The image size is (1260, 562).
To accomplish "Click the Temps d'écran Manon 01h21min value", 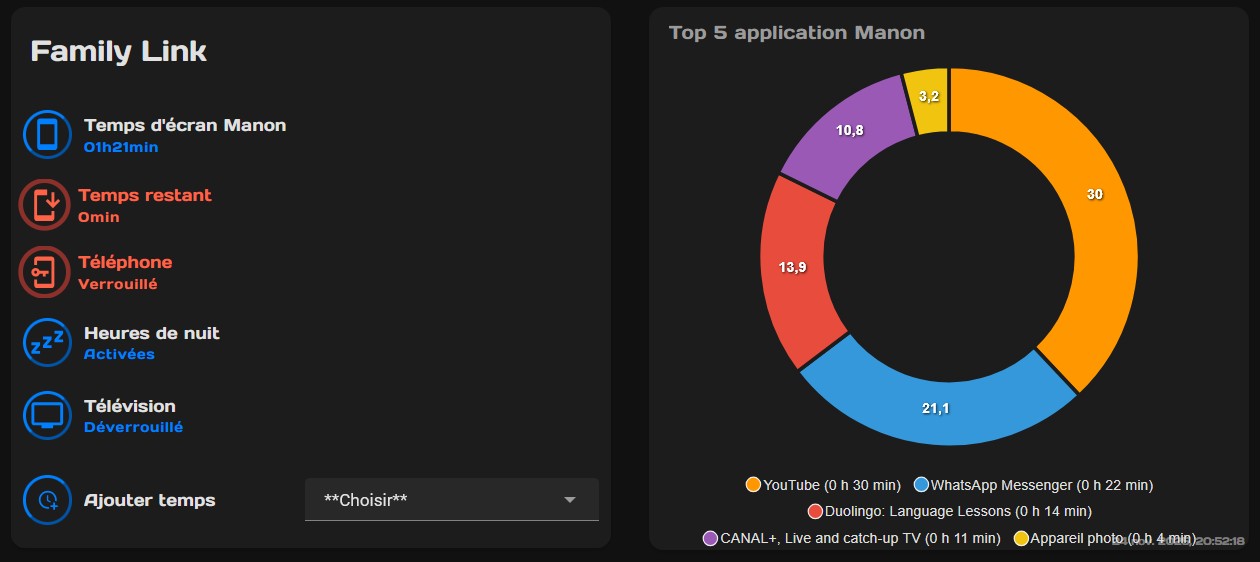I will click(120, 147).
